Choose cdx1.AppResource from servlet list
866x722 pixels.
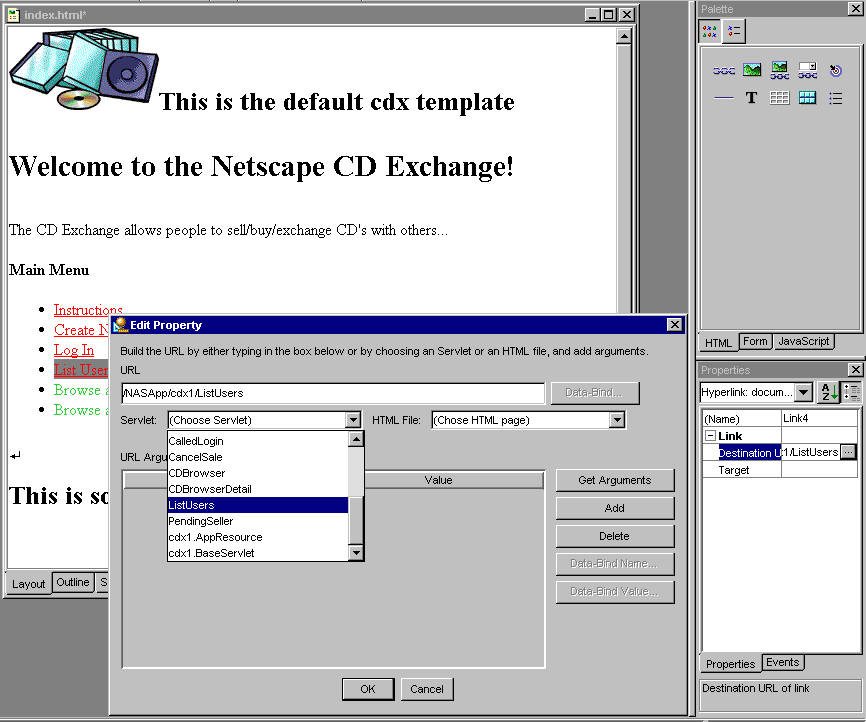click(258, 537)
